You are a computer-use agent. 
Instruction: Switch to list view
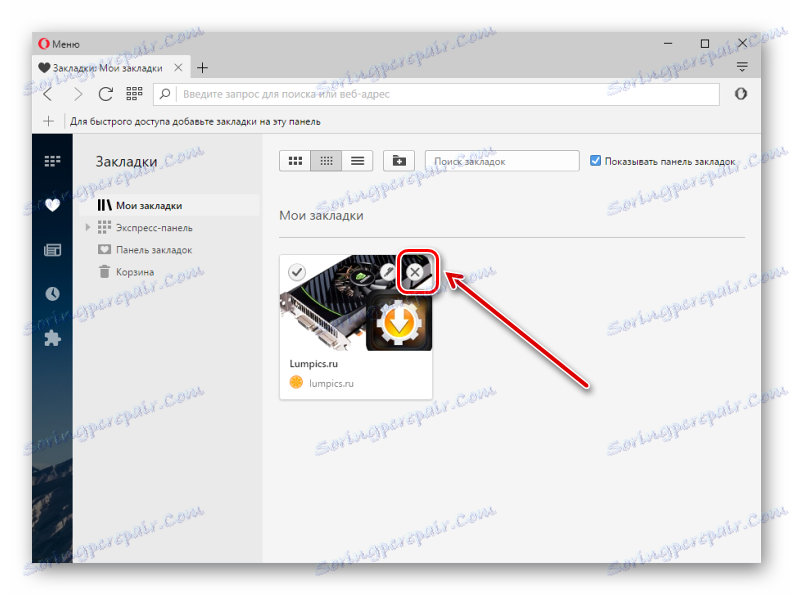(x=357, y=161)
